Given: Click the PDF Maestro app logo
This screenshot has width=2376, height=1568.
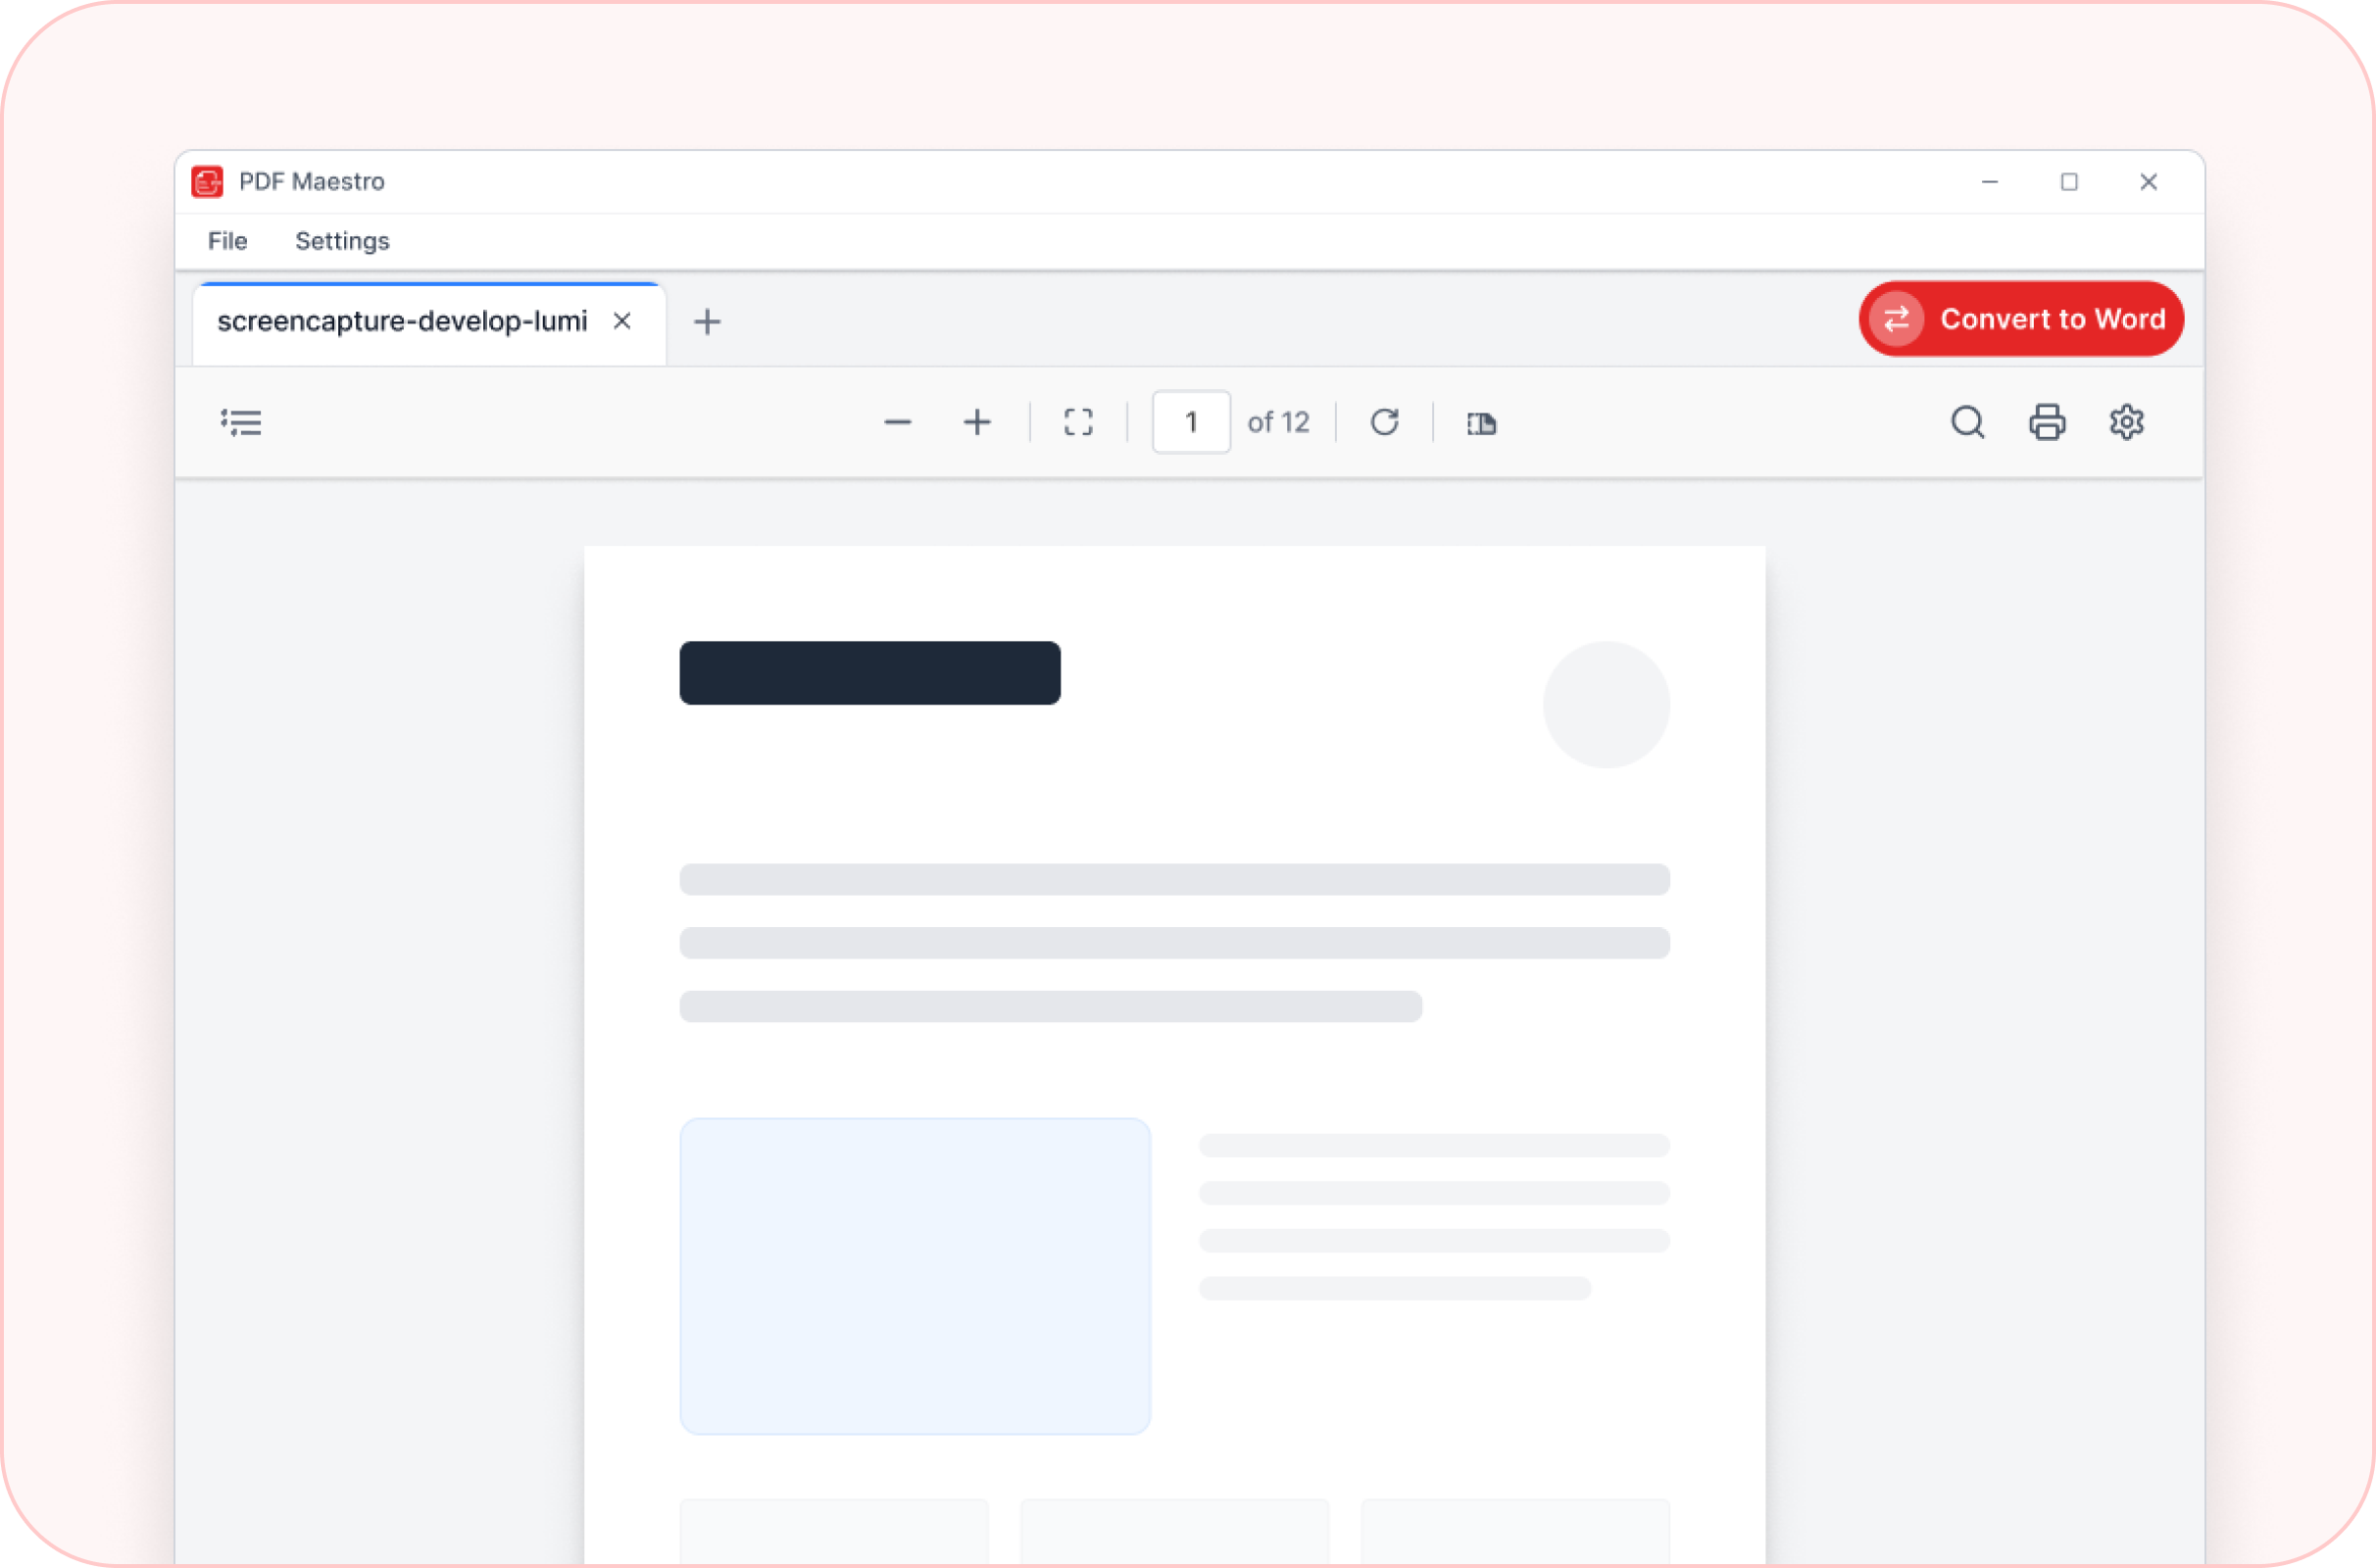Looking at the screenshot, I should pyautogui.click(x=207, y=182).
